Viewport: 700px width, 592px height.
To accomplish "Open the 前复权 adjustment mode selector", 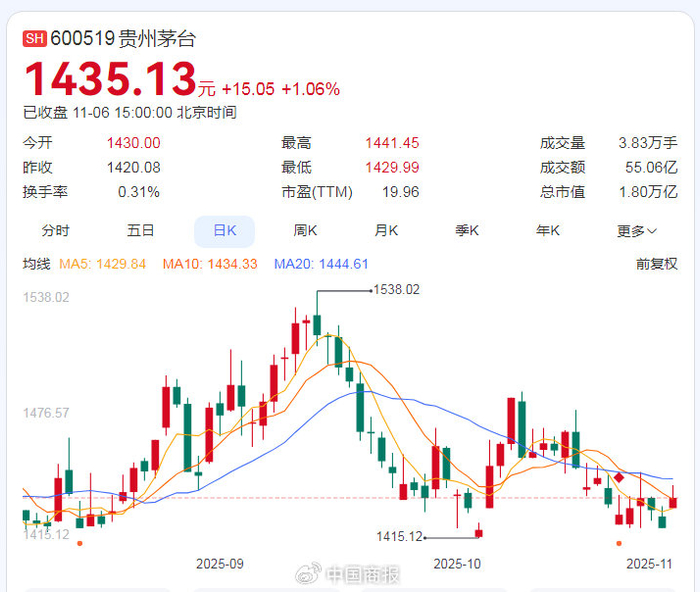I will click(657, 264).
